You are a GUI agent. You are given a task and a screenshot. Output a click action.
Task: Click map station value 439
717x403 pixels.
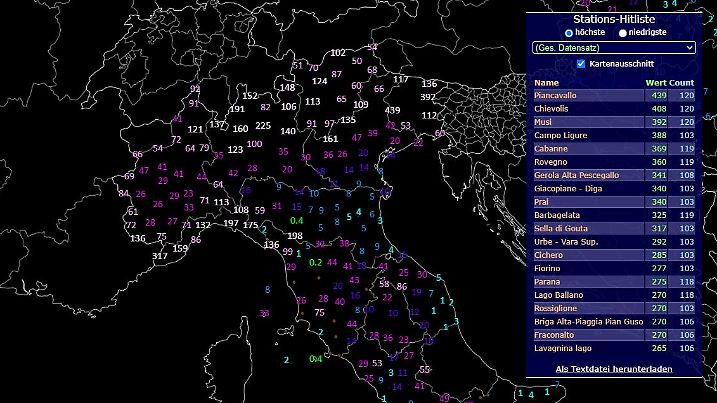pyautogui.click(x=392, y=110)
